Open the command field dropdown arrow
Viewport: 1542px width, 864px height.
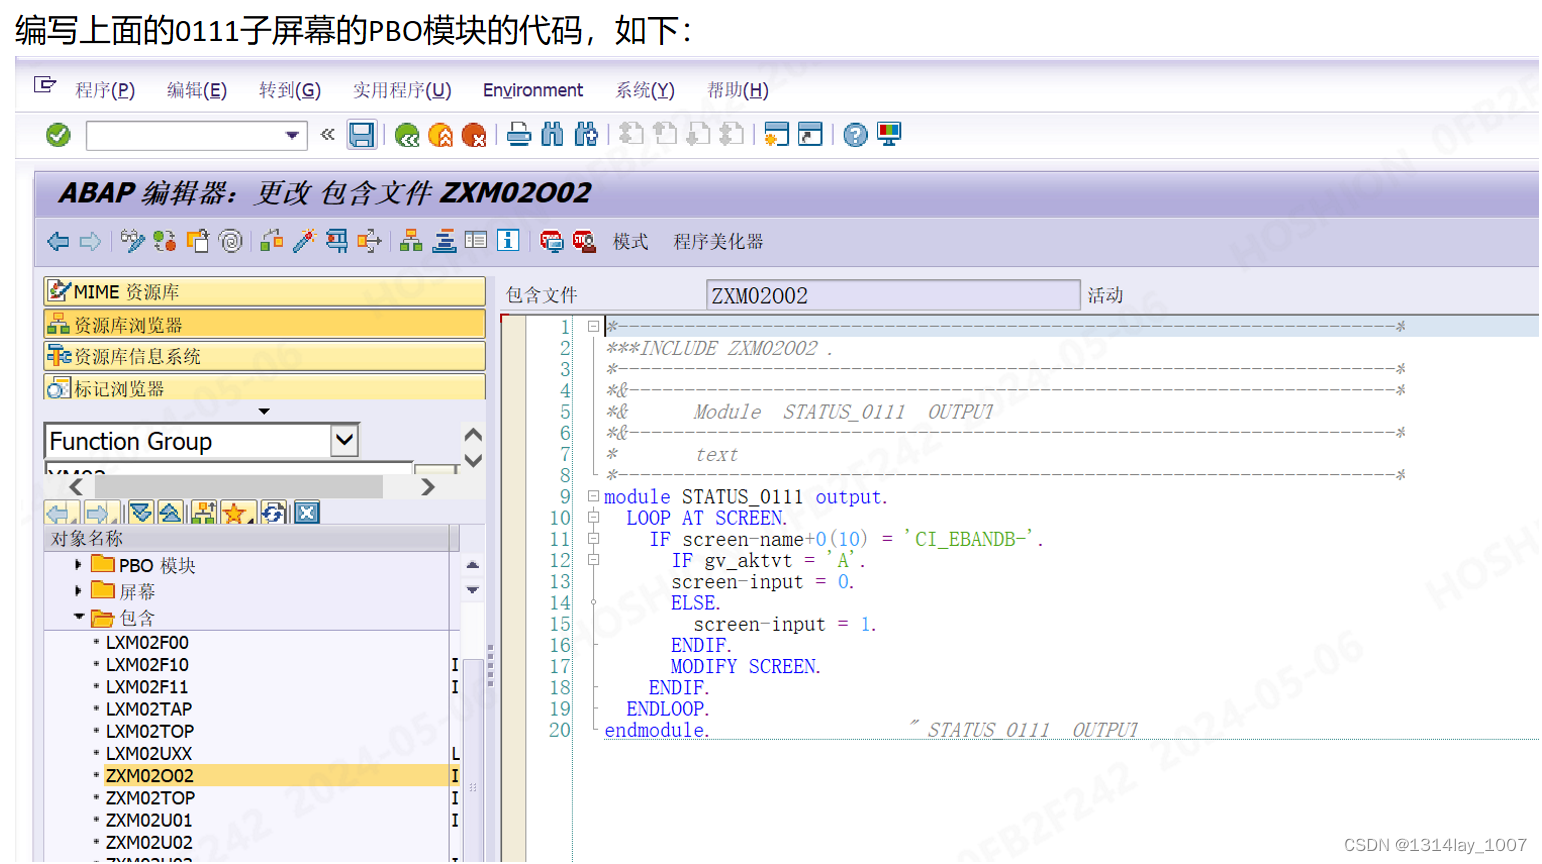(292, 135)
